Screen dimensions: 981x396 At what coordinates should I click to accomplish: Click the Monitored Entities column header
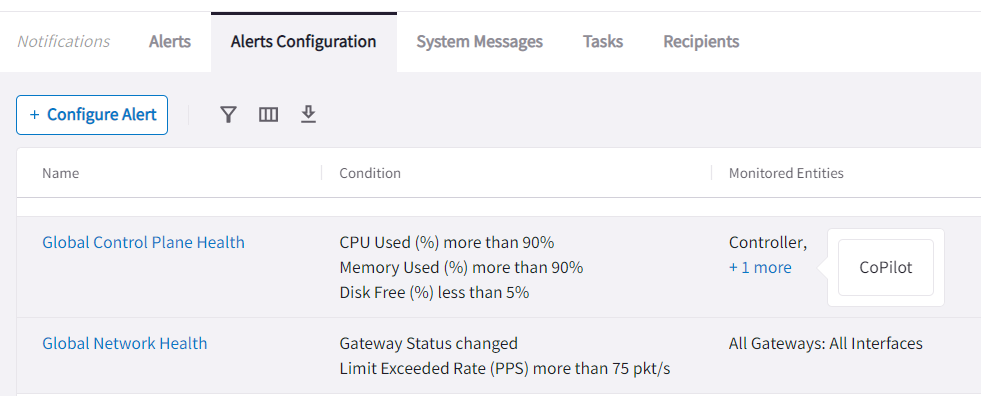click(x=786, y=173)
